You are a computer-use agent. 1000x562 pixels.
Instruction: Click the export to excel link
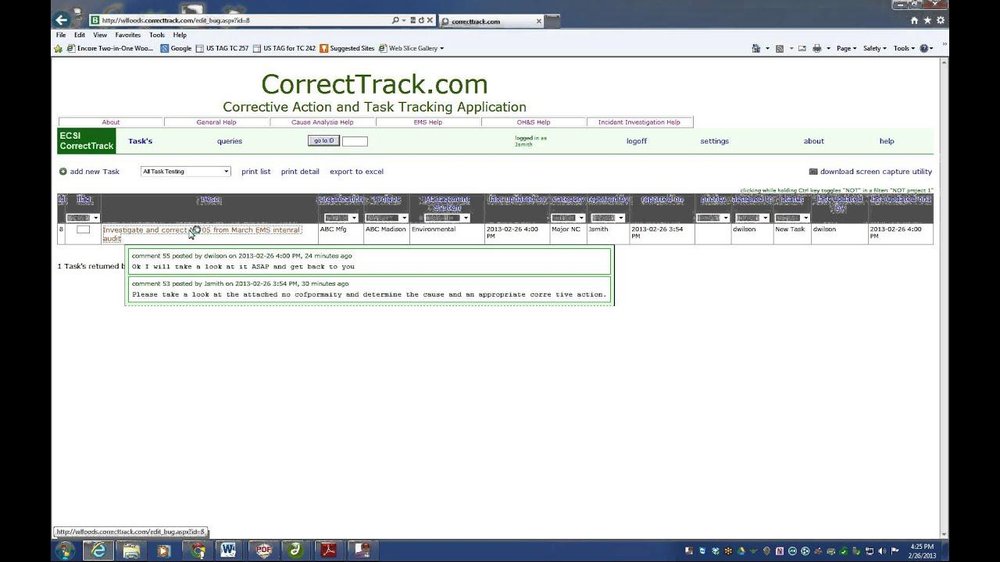(357, 172)
